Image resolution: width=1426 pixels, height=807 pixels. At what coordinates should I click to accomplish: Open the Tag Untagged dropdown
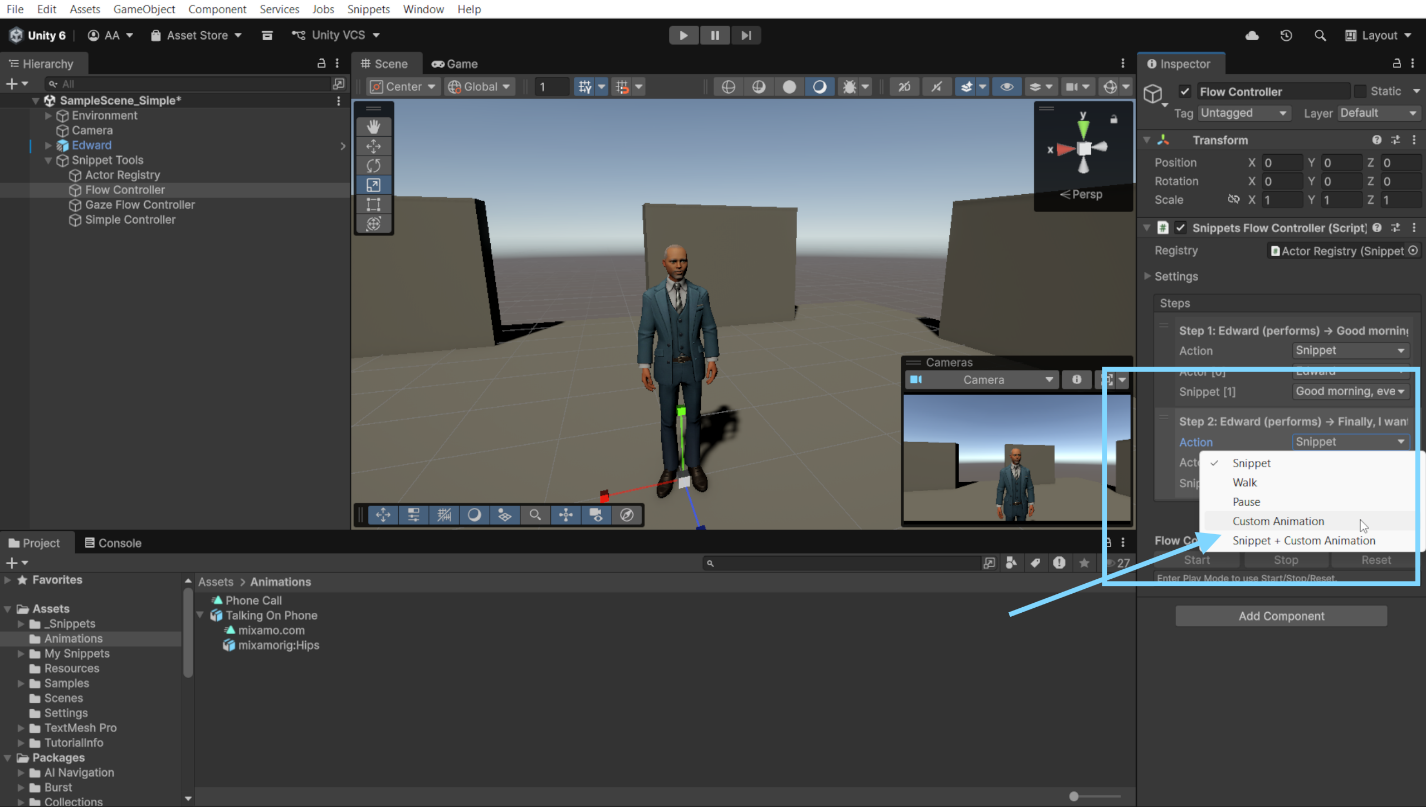[x=1243, y=113]
